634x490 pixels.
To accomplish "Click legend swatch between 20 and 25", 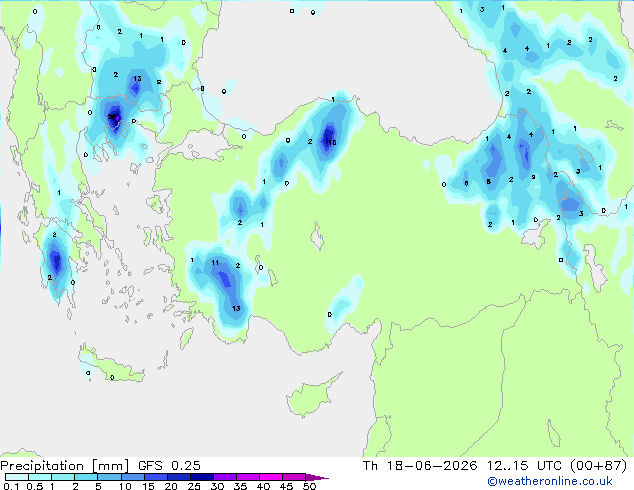I will (x=179, y=477).
